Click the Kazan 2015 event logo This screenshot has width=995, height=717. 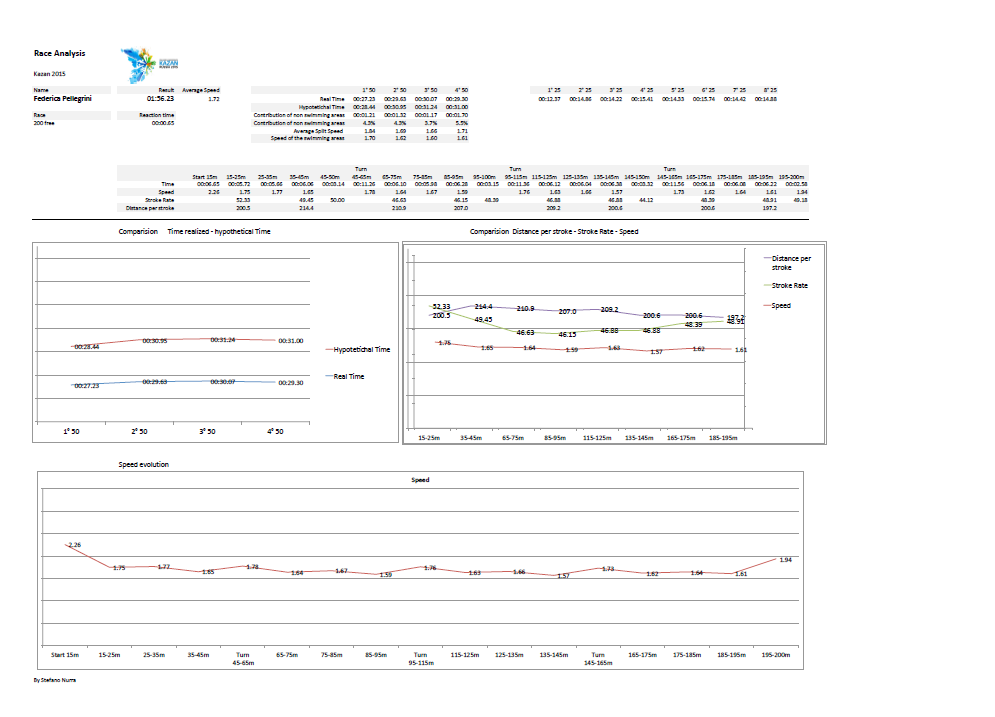150,65
